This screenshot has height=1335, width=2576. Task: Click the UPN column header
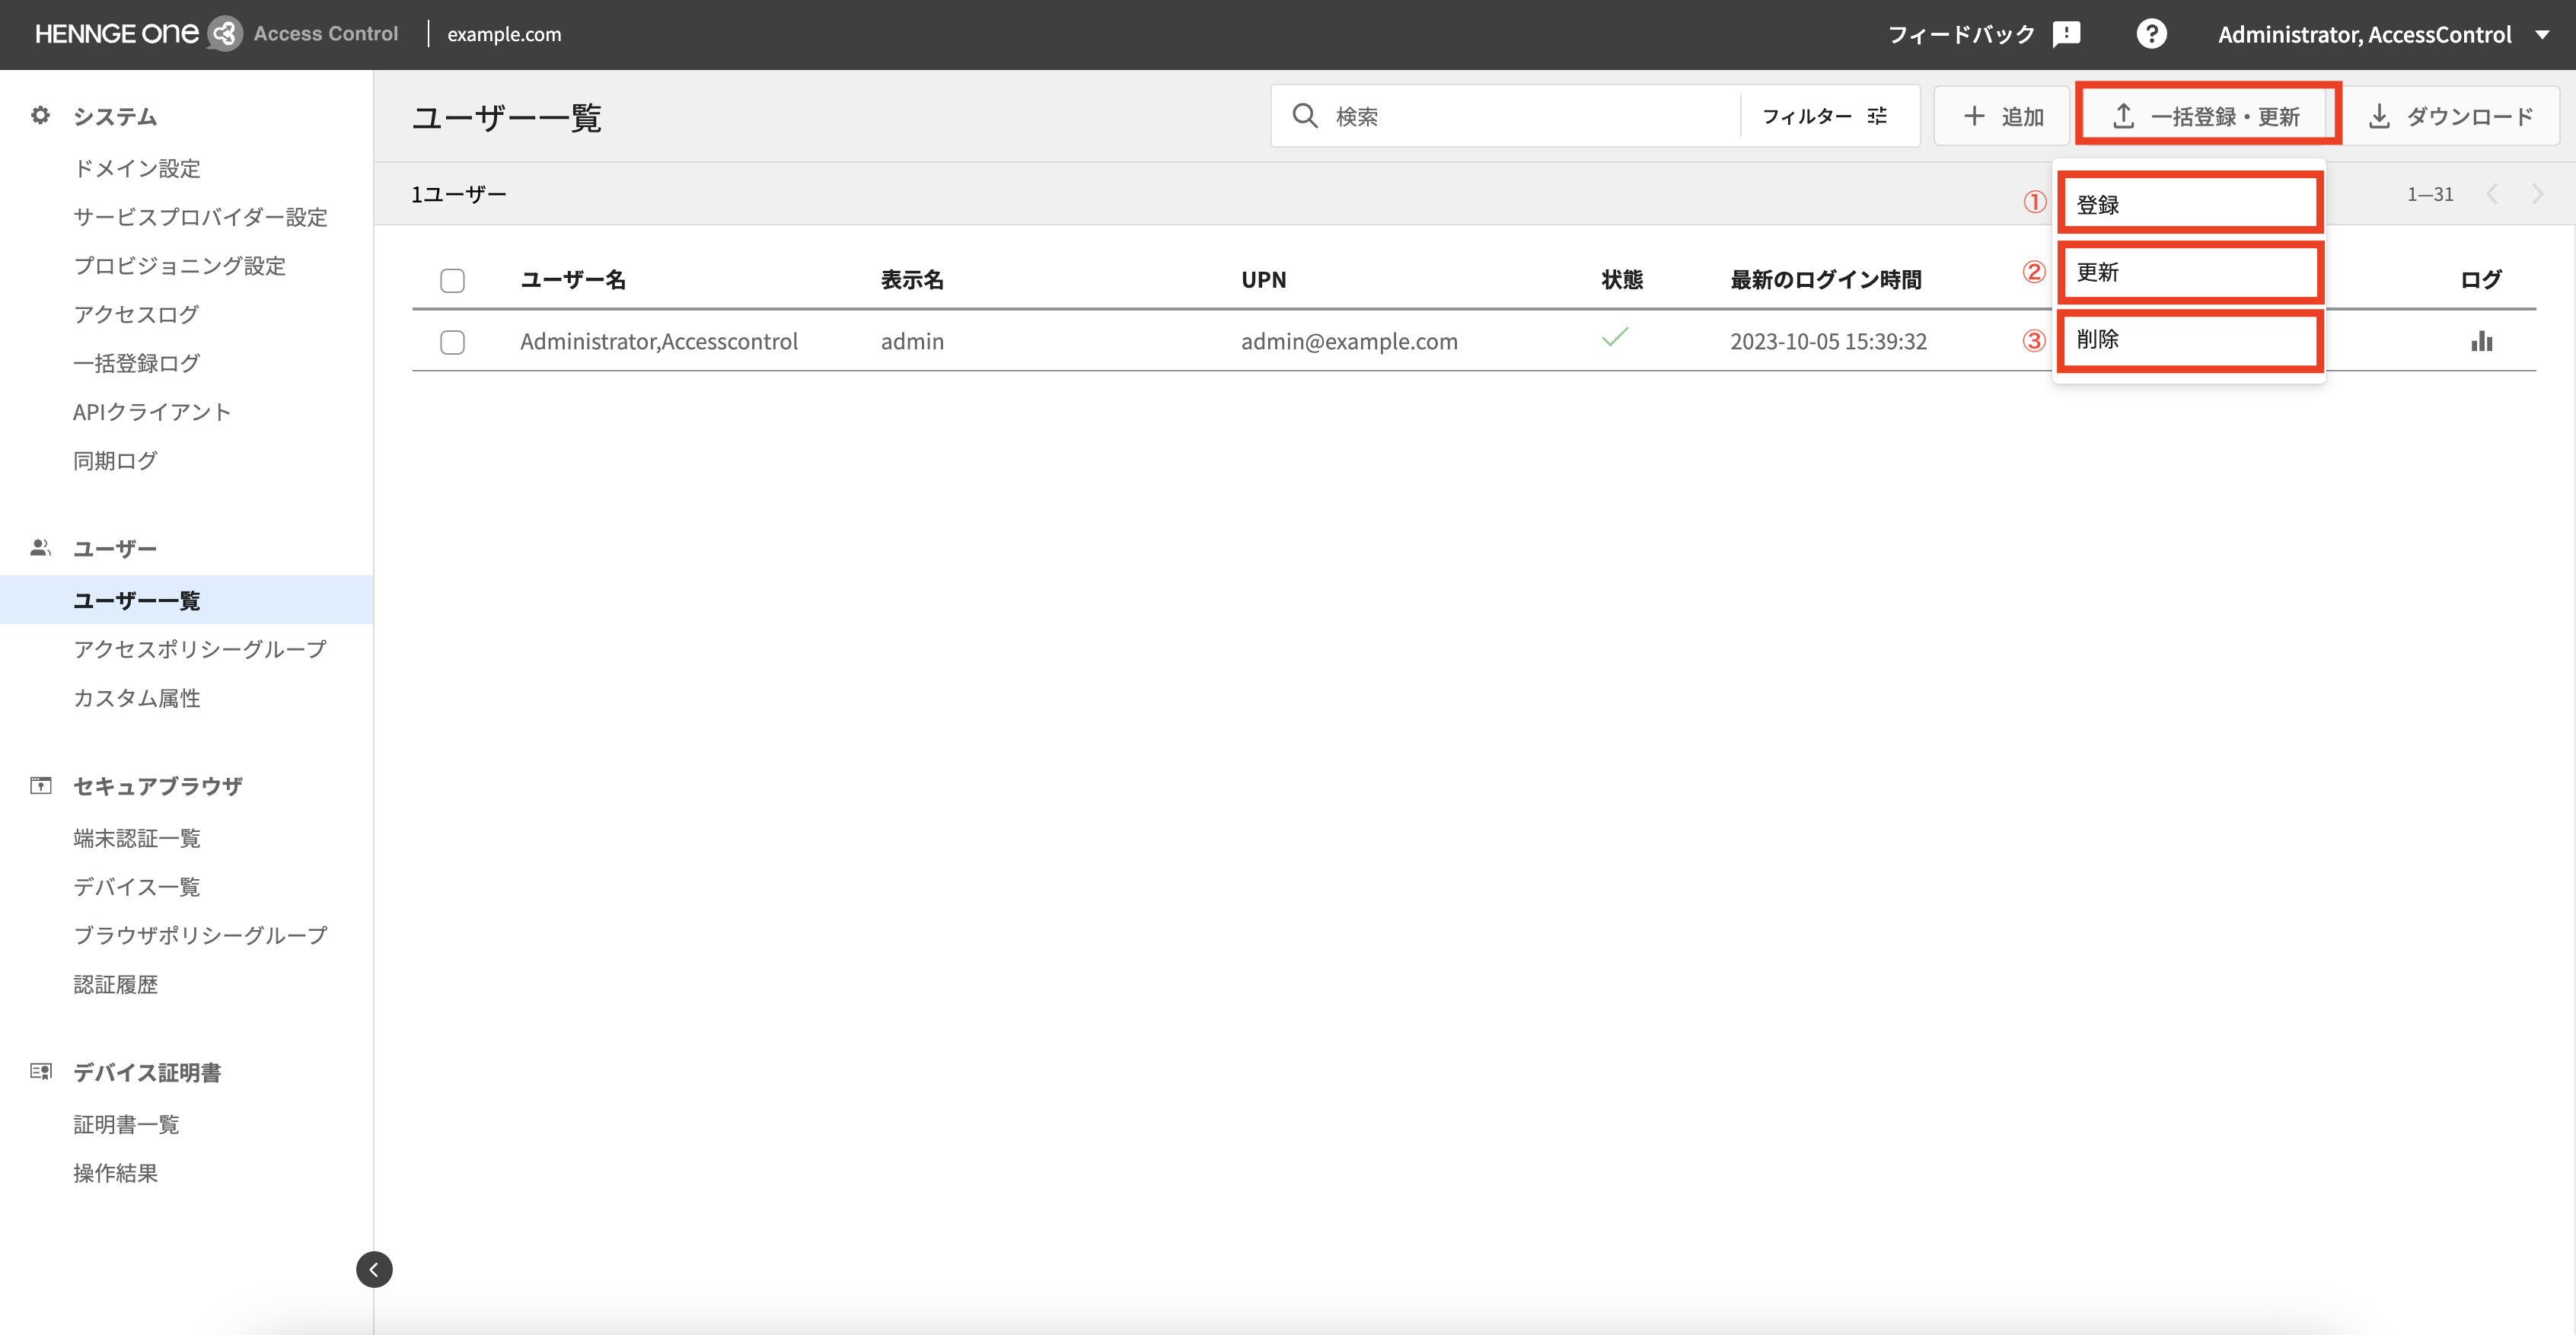(x=1264, y=280)
